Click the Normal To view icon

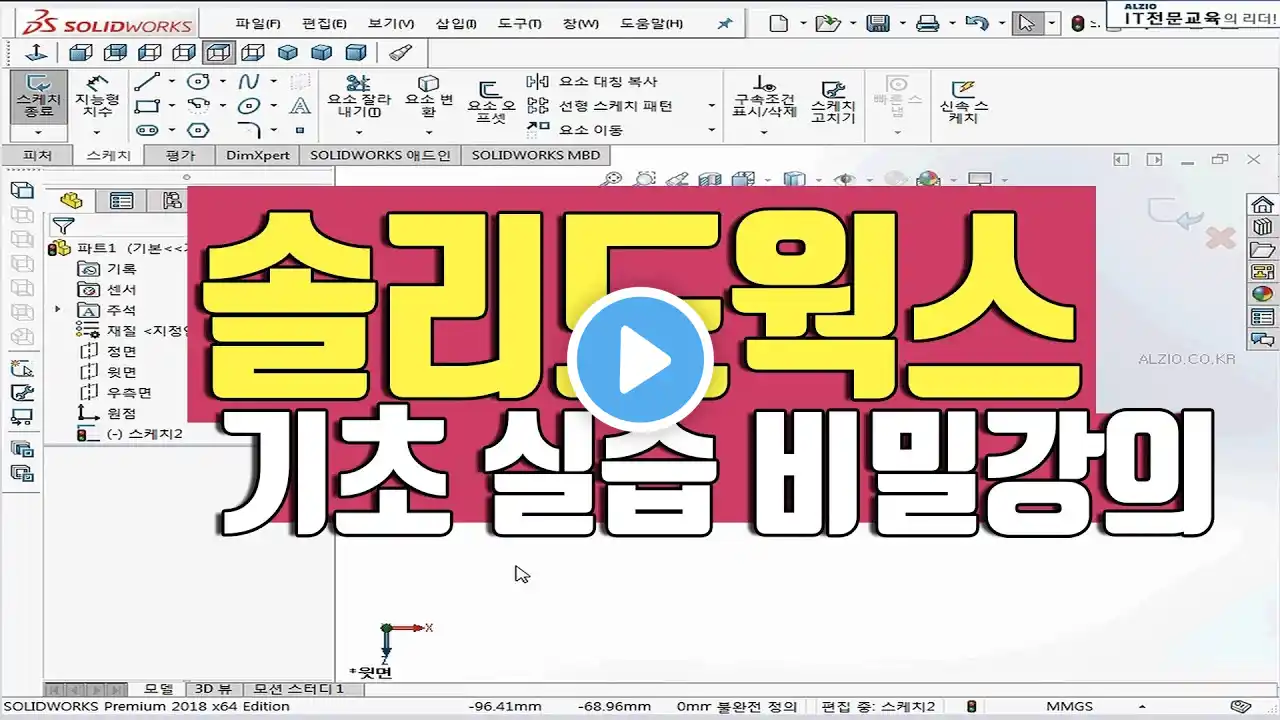(x=36, y=52)
